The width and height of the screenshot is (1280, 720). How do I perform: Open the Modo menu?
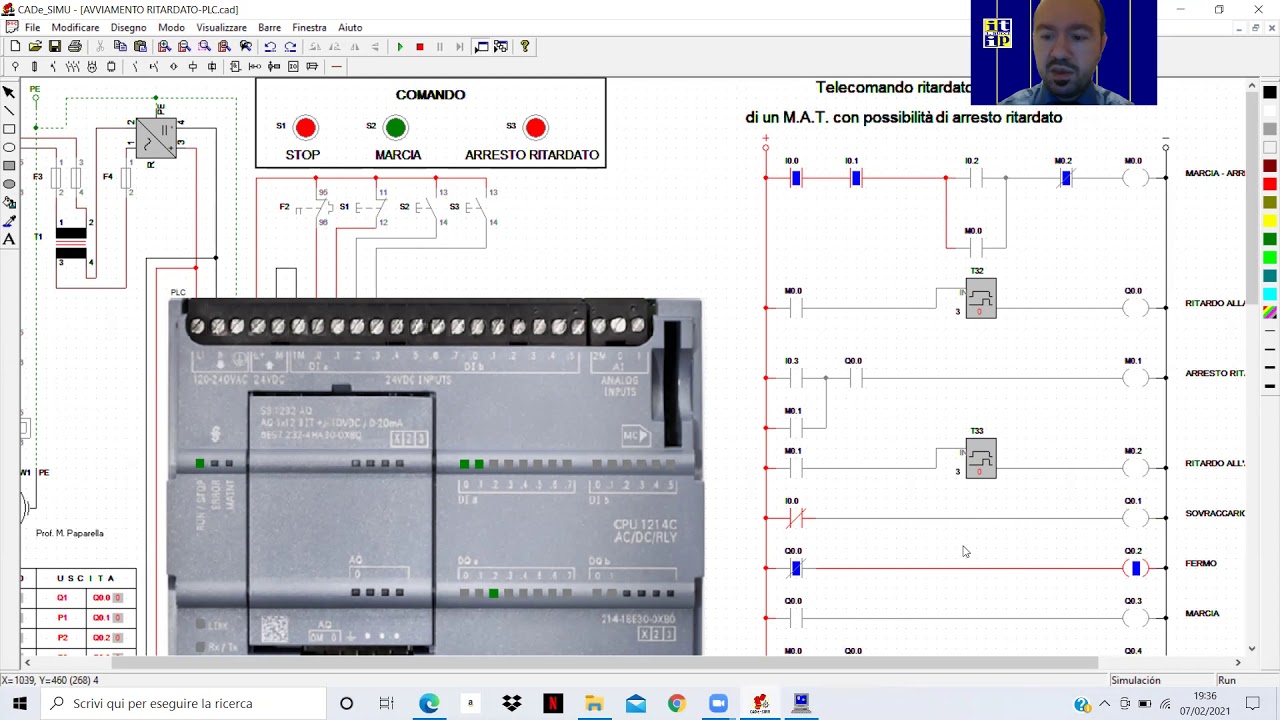(x=171, y=27)
